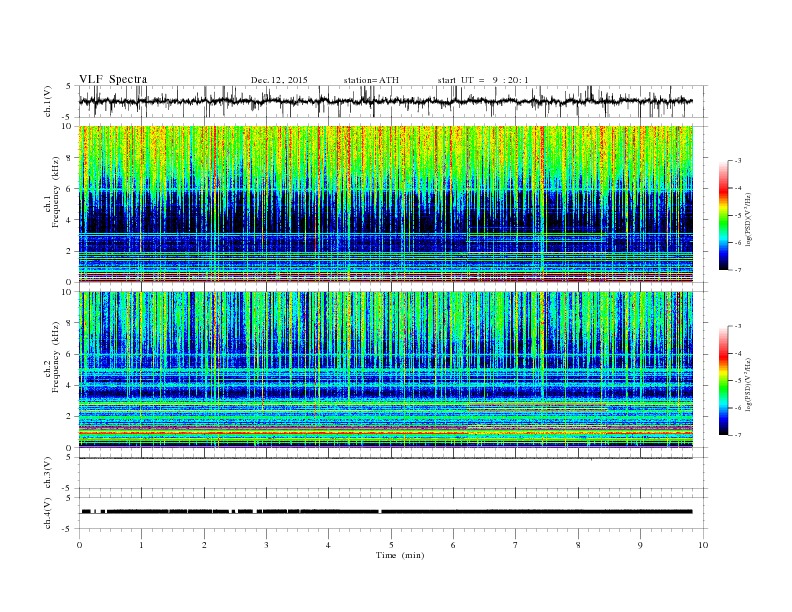Click the "ch.1(V)" waveform axis label
Screen dimensions: 792x612
point(48,101)
